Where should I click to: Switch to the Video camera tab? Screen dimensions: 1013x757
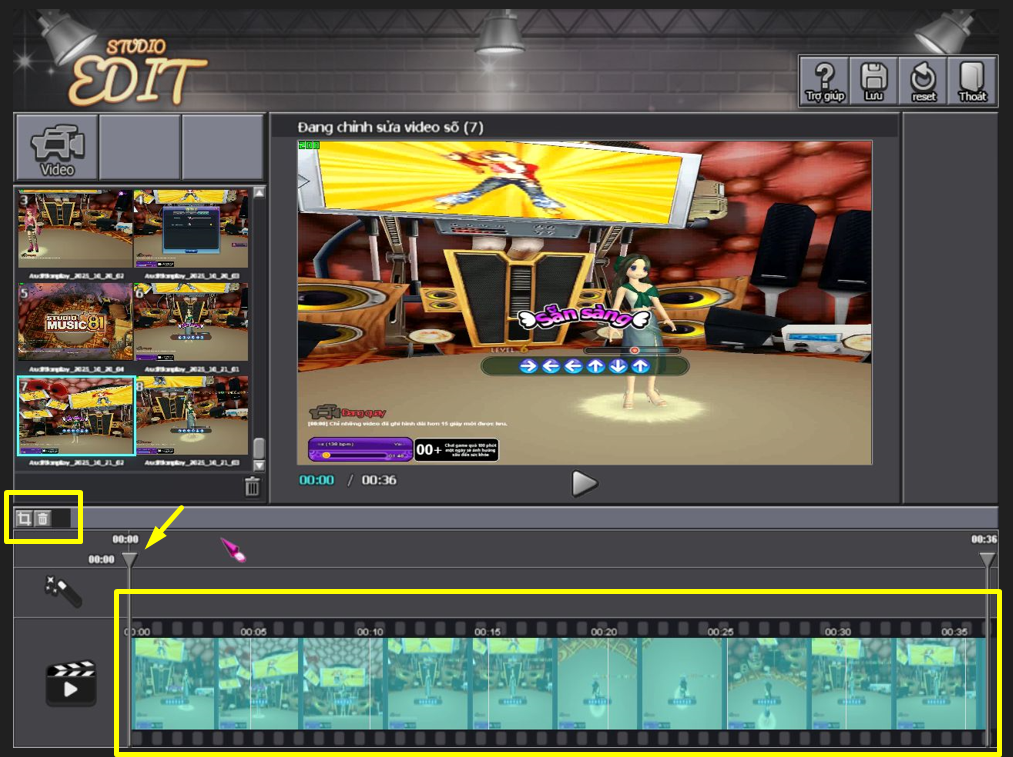[x=57, y=147]
